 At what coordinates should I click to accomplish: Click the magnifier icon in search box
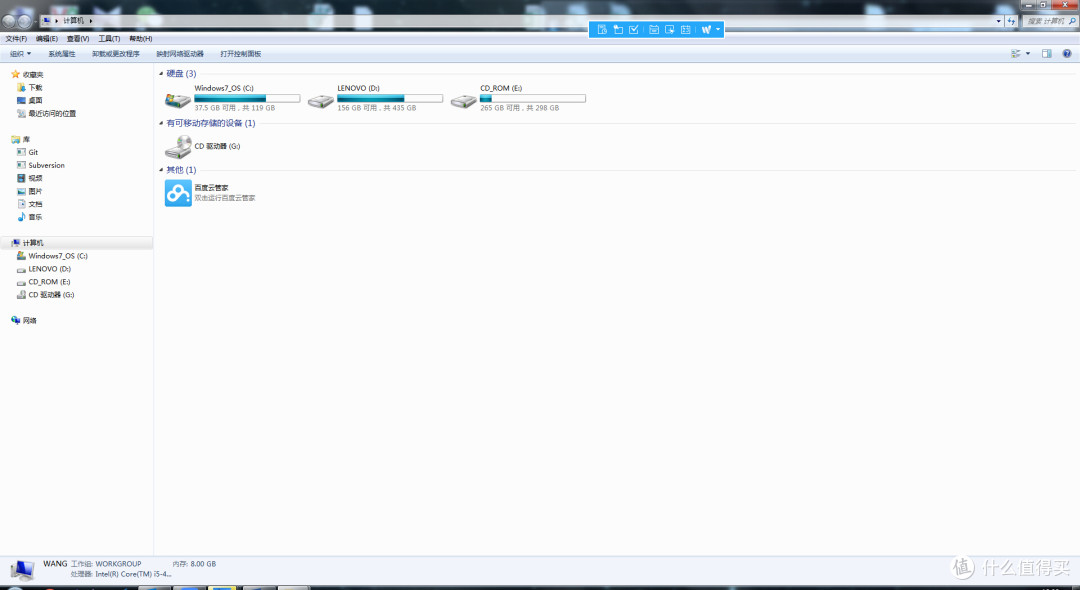(1072, 21)
